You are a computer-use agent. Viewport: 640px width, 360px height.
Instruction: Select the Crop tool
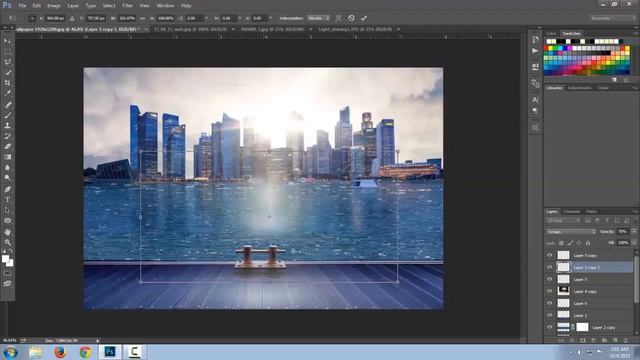pyautogui.click(x=7, y=83)
